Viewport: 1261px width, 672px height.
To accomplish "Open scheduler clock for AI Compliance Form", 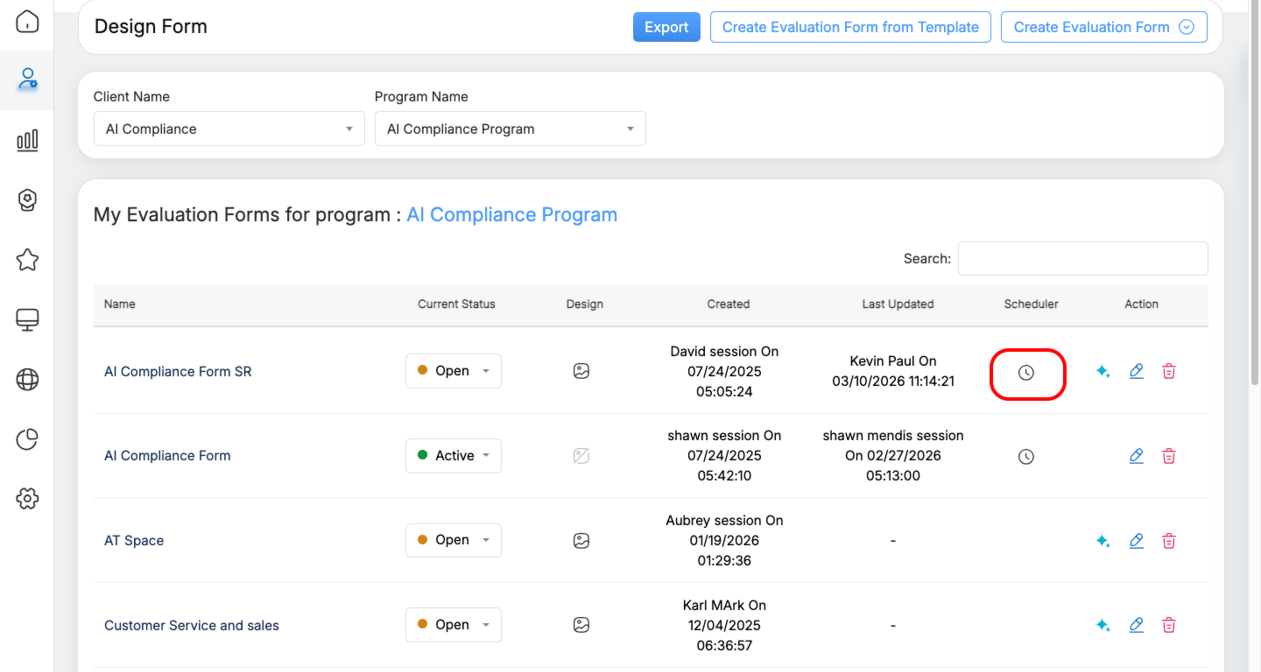I will (x=1026, y=457).
